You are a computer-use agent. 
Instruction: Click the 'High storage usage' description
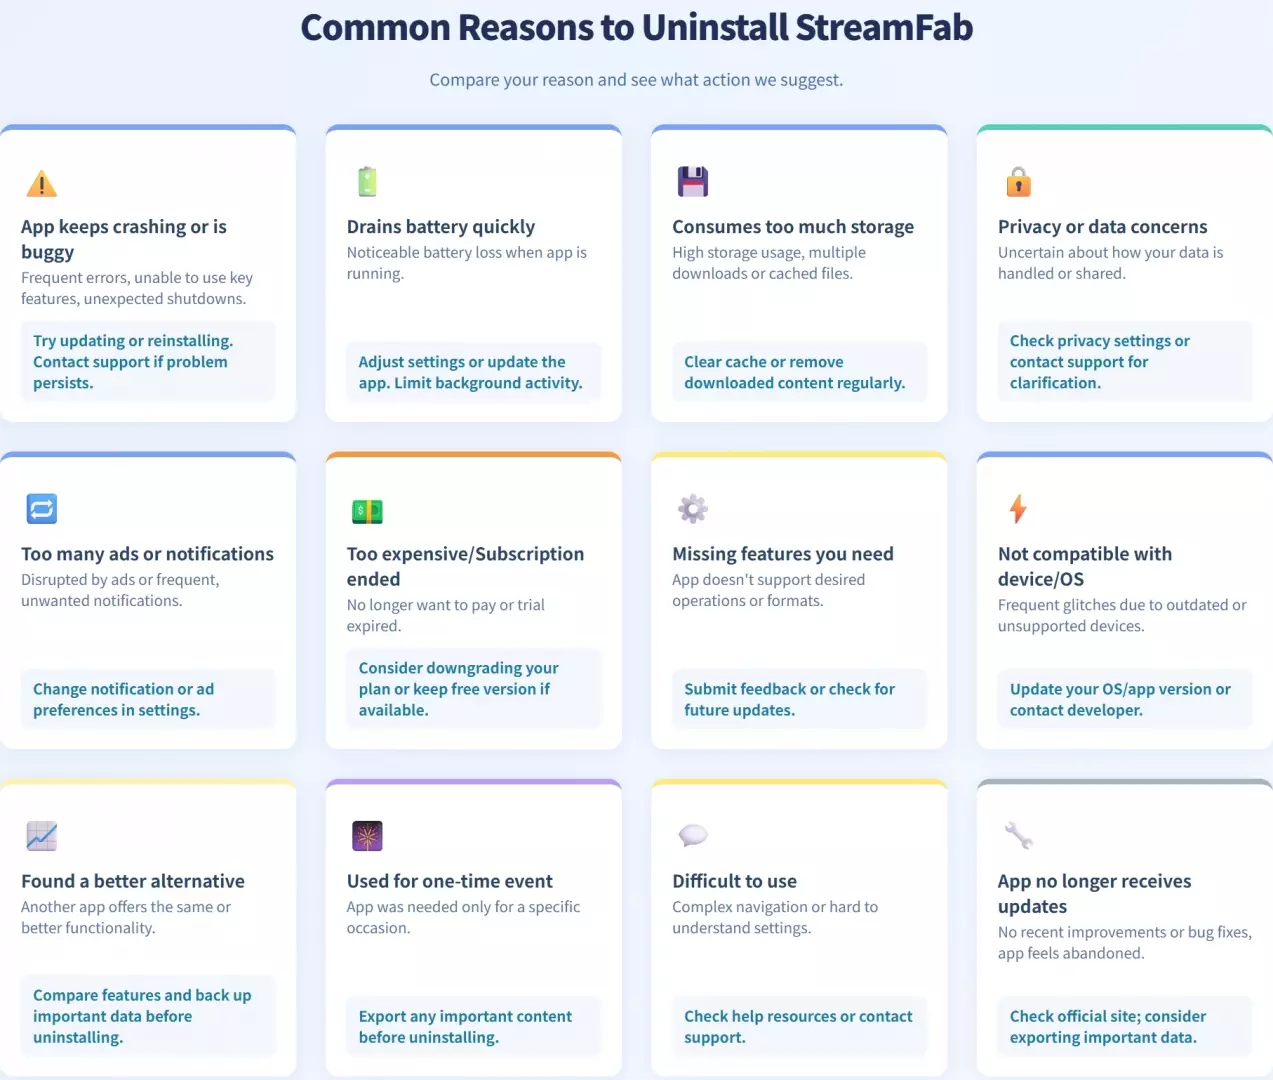click(x=769, y=263)
